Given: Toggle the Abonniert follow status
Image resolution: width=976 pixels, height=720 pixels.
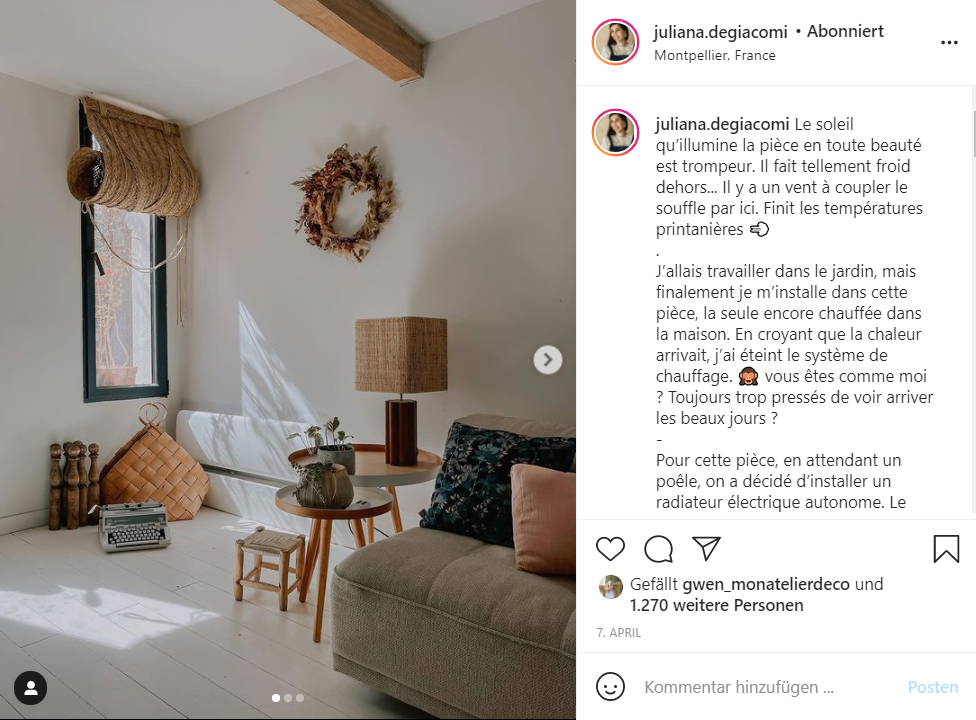Looking at the screenshot, I should (x=845, y=31).
